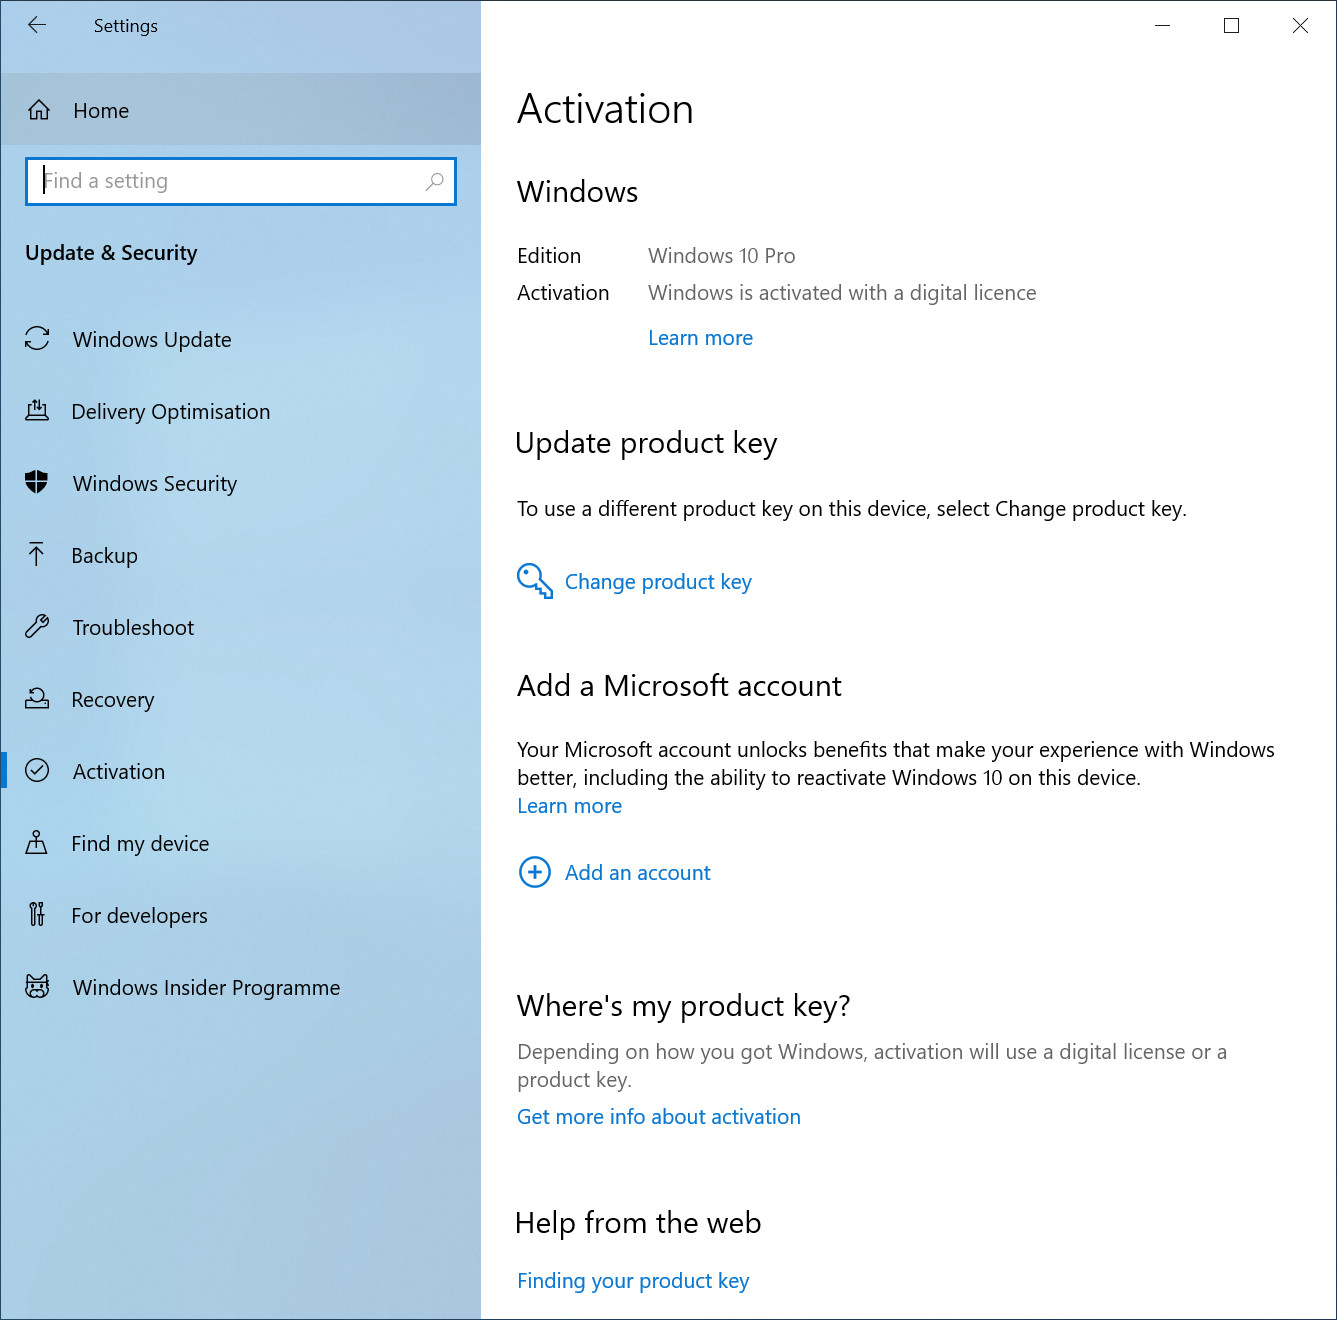Click the Recovery icon
The width and height of the screenshot is (1337, 1320).
coord(37,699)
